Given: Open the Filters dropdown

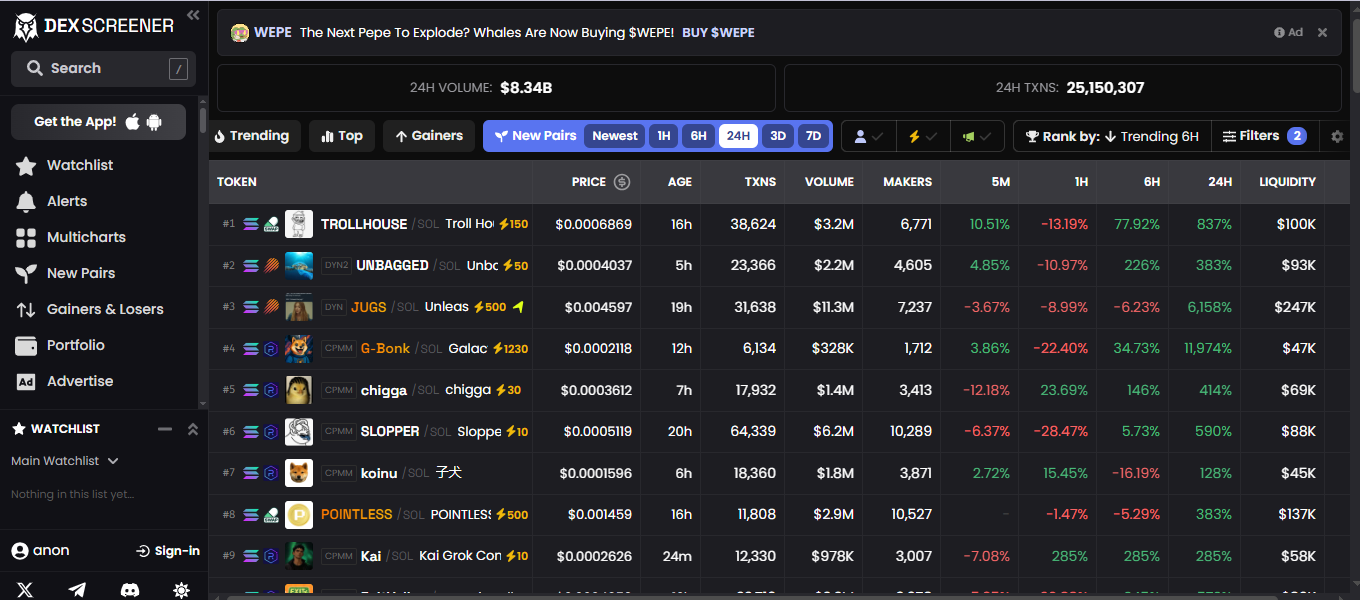Looking at the screenshot, I should click(1264, 136).
